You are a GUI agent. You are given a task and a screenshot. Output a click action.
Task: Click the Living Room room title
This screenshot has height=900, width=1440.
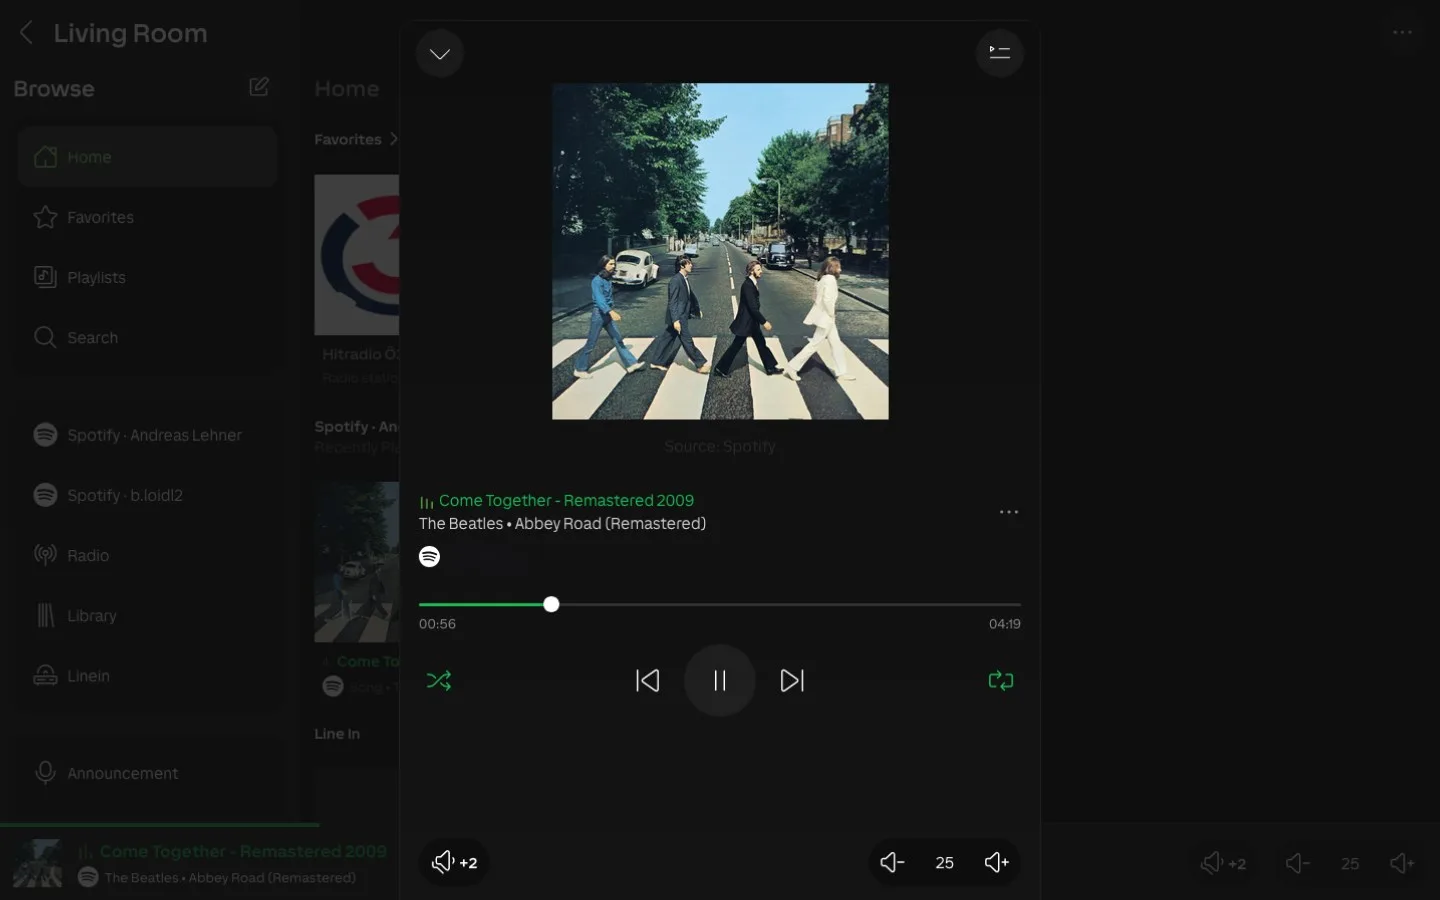tap(131, 33)
